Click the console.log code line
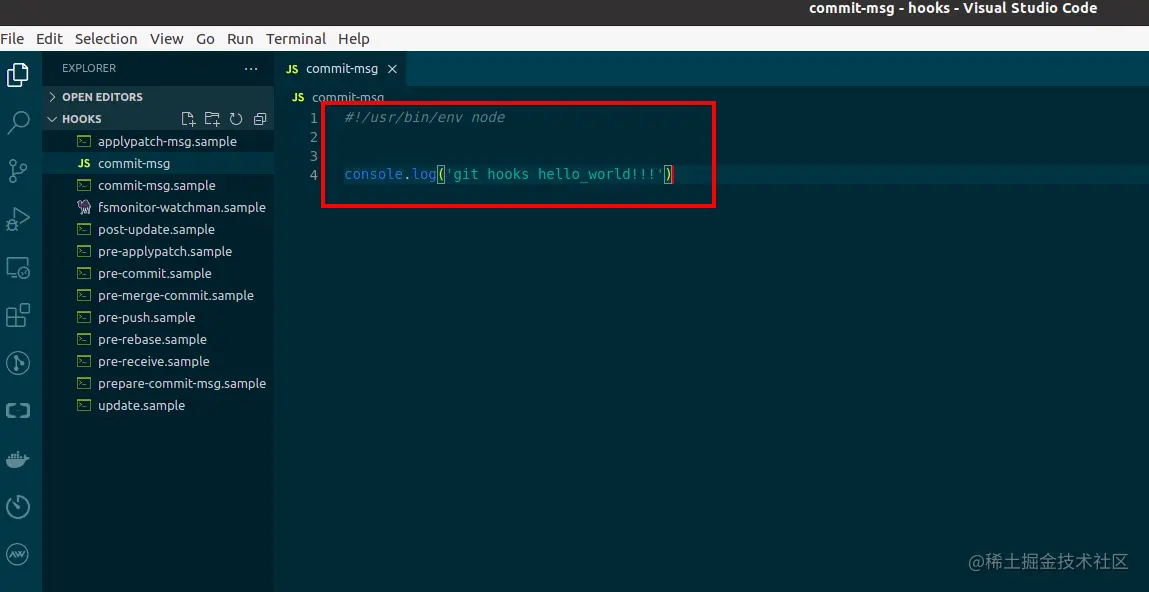The image size is (1149, 592). coord(509,174)
